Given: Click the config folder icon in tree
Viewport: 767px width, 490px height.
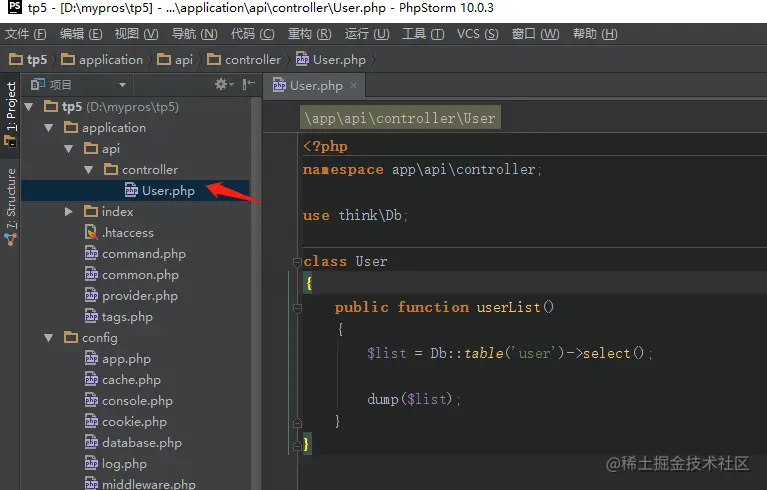Looking at the screenshot, I should tap(71, 338).
